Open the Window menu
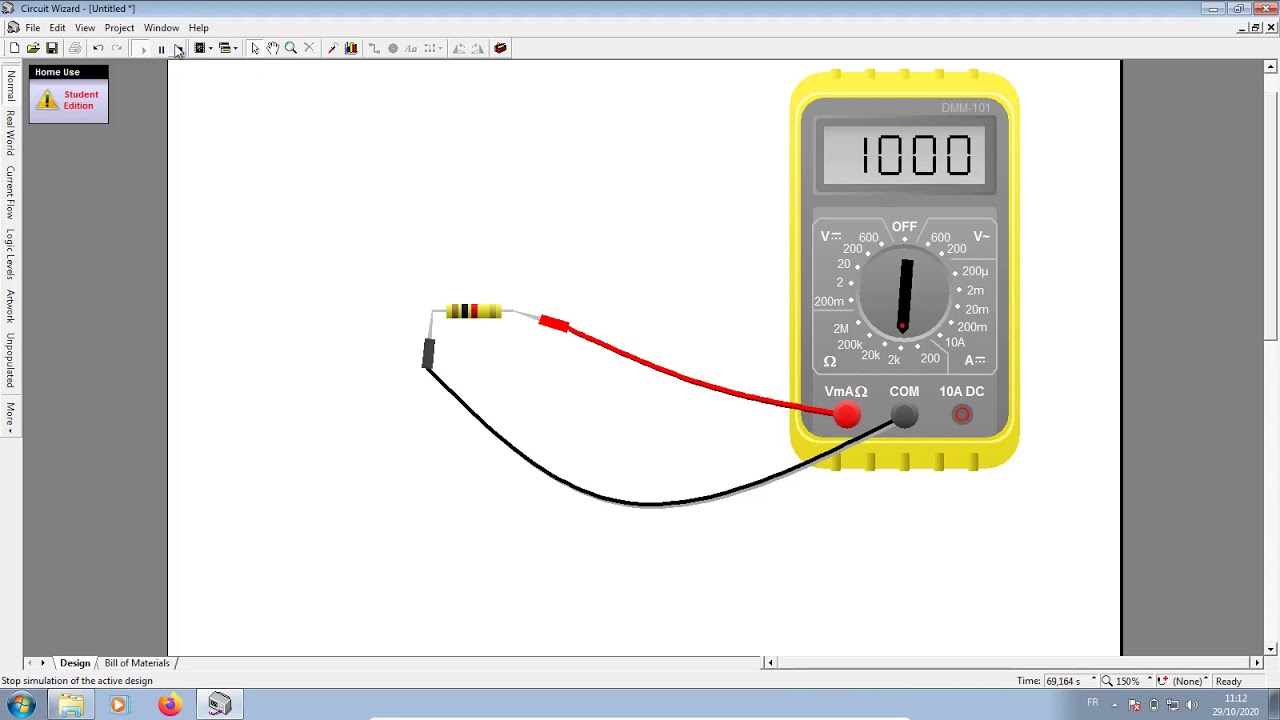The width and height of the screenshot is (1280, 720). (161, 28)
